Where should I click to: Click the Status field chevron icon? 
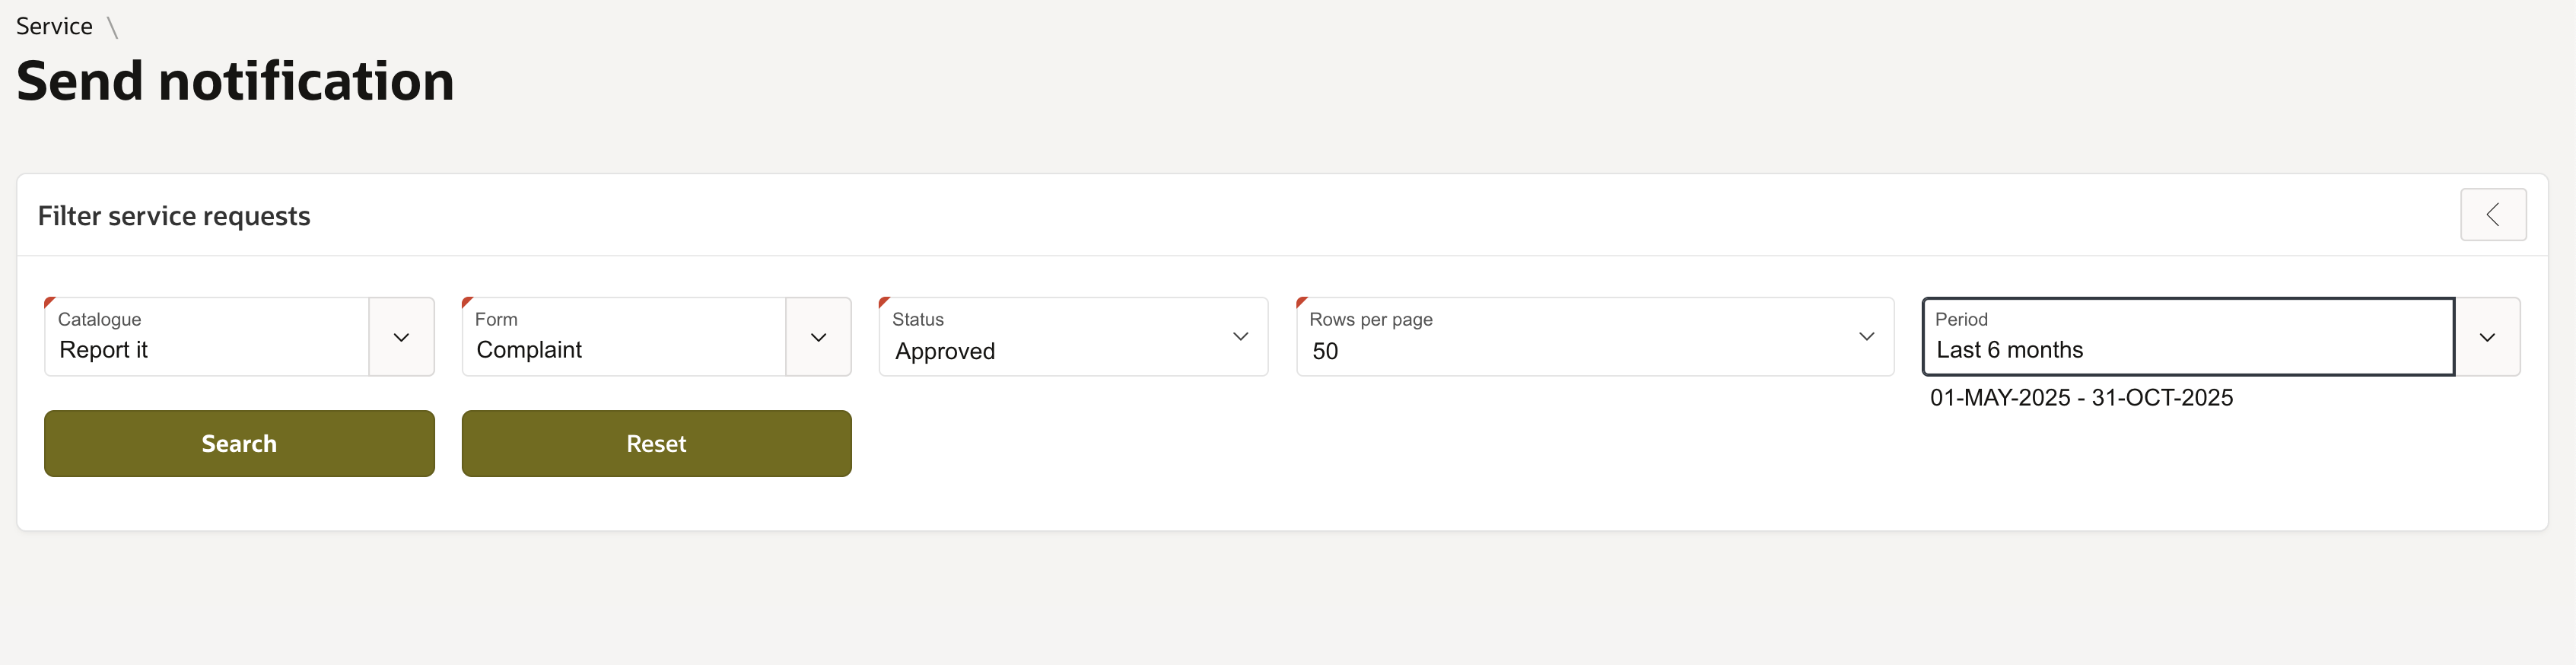[x=1240, y=337]
